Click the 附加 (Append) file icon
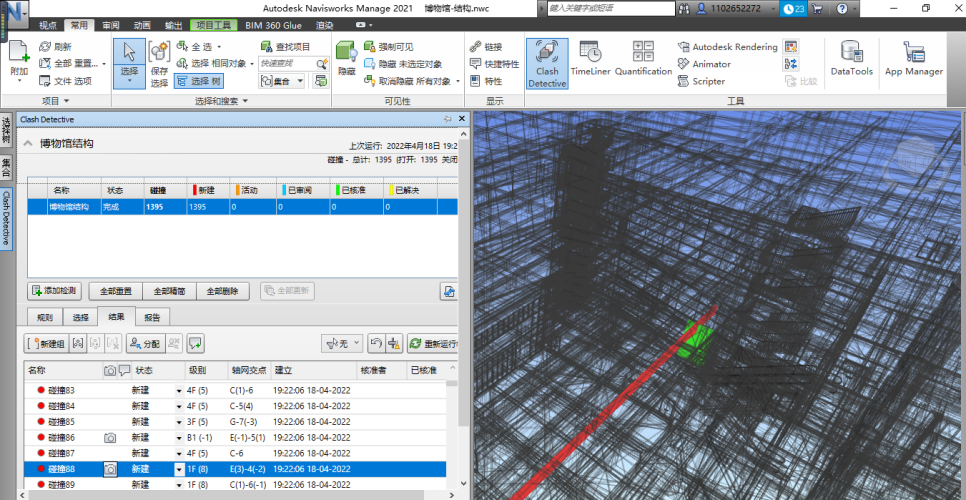Image resolution: width=966 pixels, height=500 pixels. tap(19, 52)
